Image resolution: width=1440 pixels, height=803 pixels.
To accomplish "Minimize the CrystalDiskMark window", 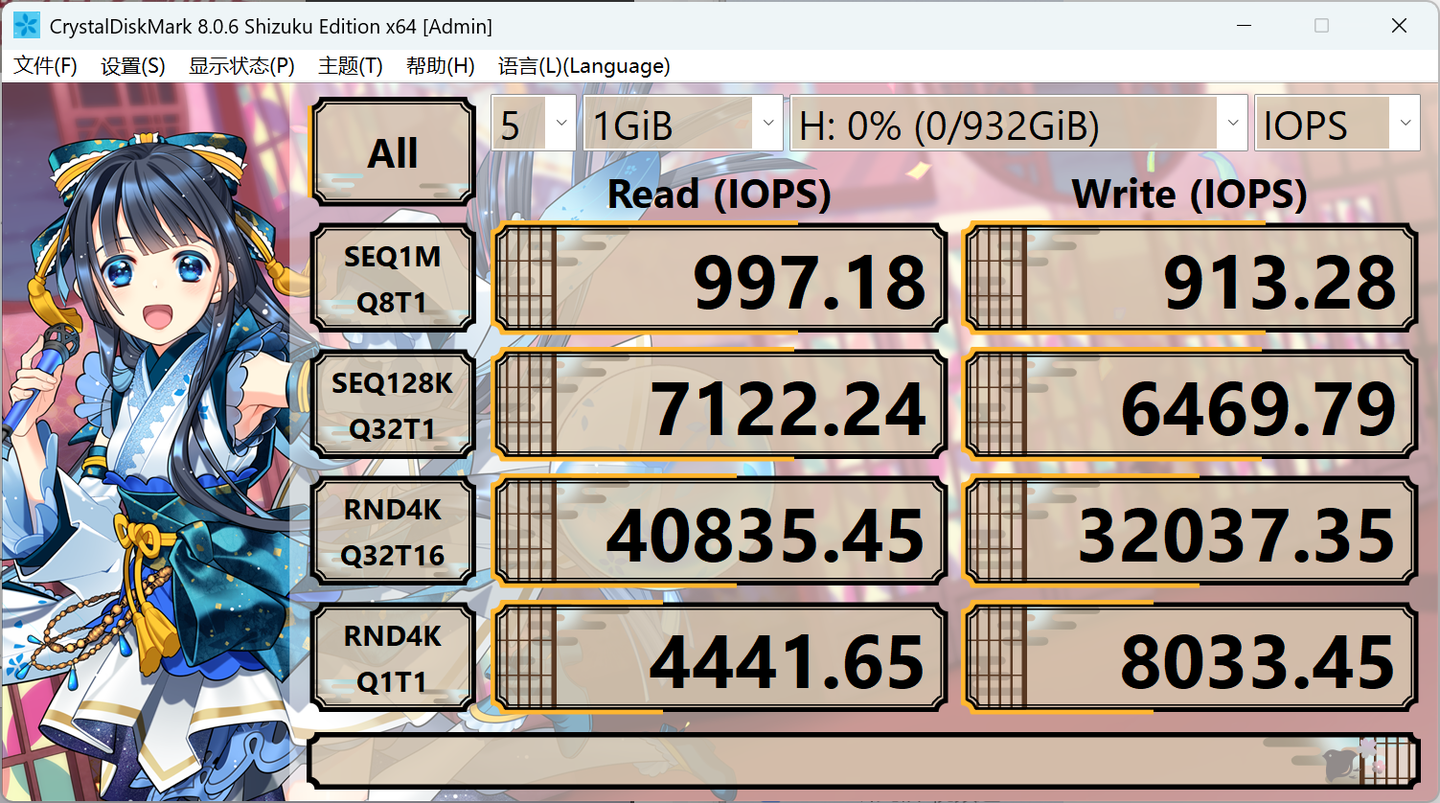I will coord(1243,26).
